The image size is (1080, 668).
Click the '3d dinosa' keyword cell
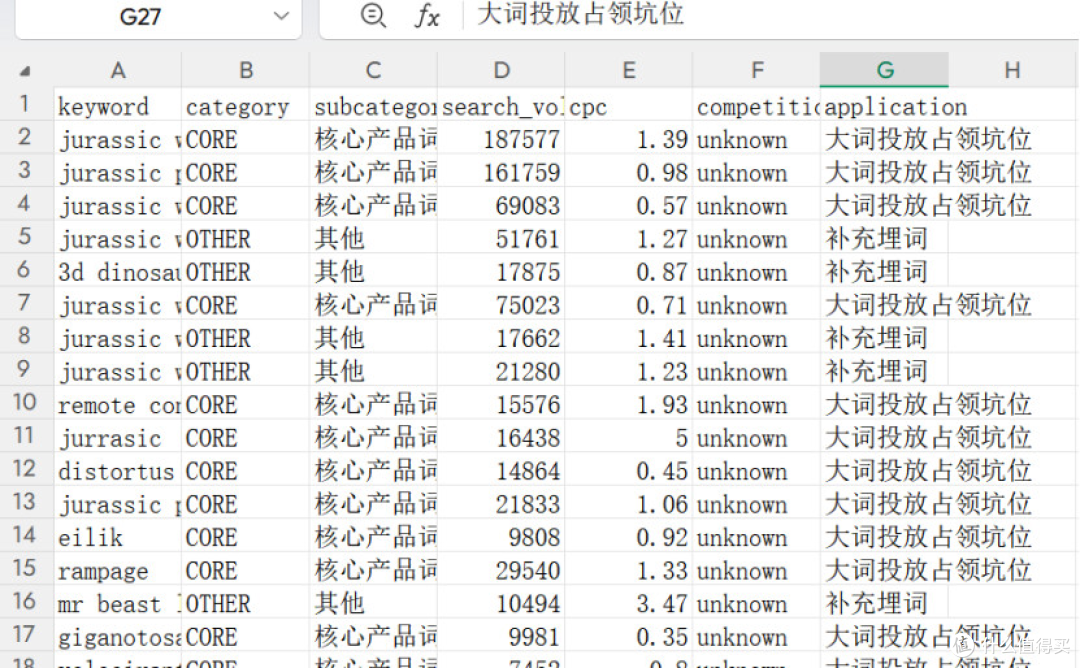coord(118,271)
